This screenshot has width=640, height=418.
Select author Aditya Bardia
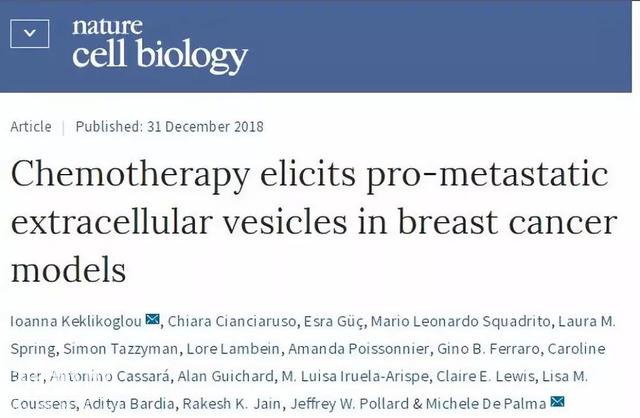(129, 404)
